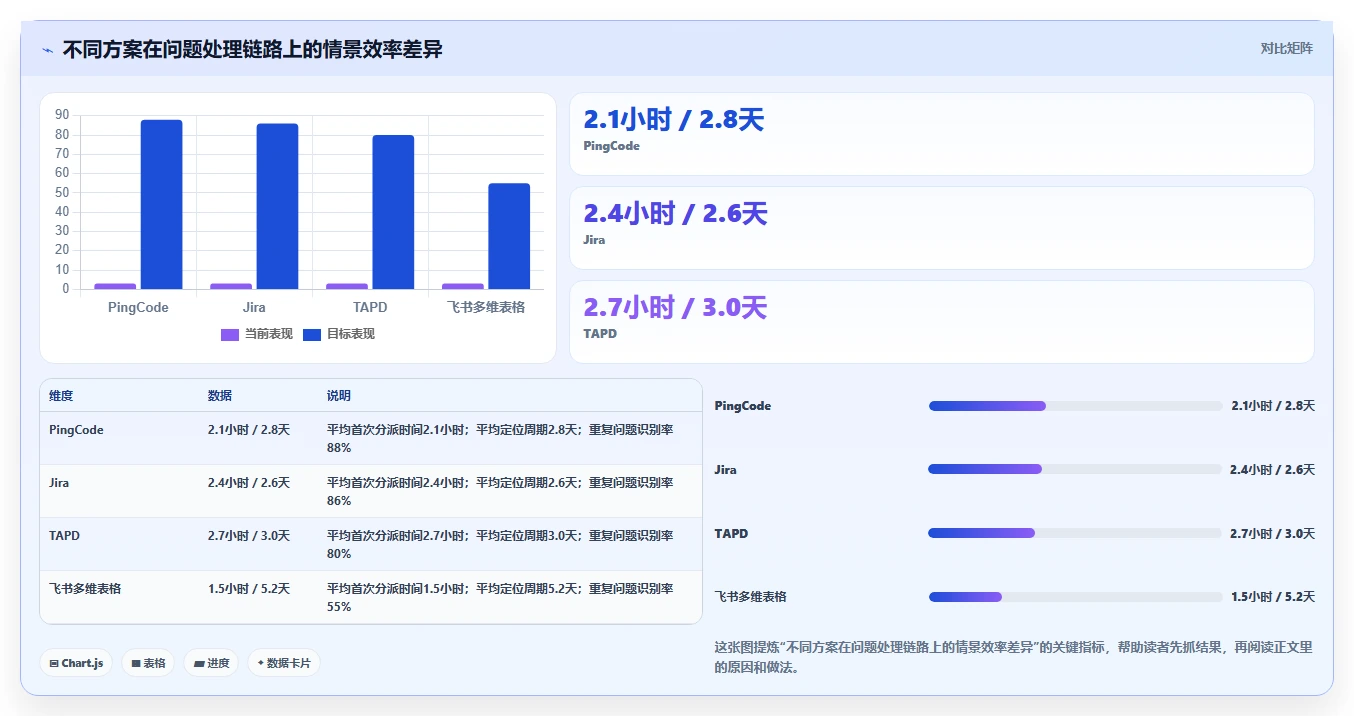
Task: Open the 2.7小时 / 3.0天 TAPD card
Action: (x=941, y=322)
